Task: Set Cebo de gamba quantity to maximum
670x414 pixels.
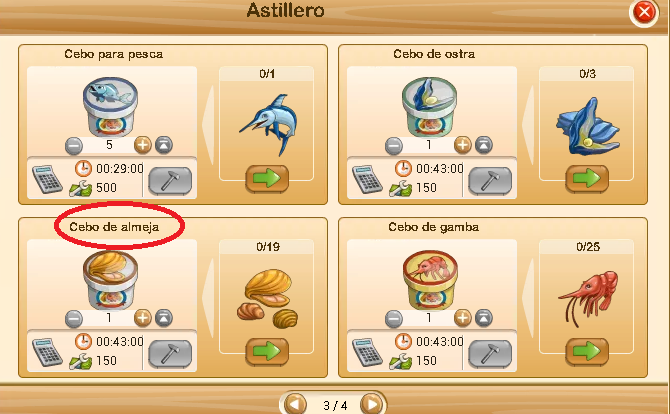Action: 484,318
